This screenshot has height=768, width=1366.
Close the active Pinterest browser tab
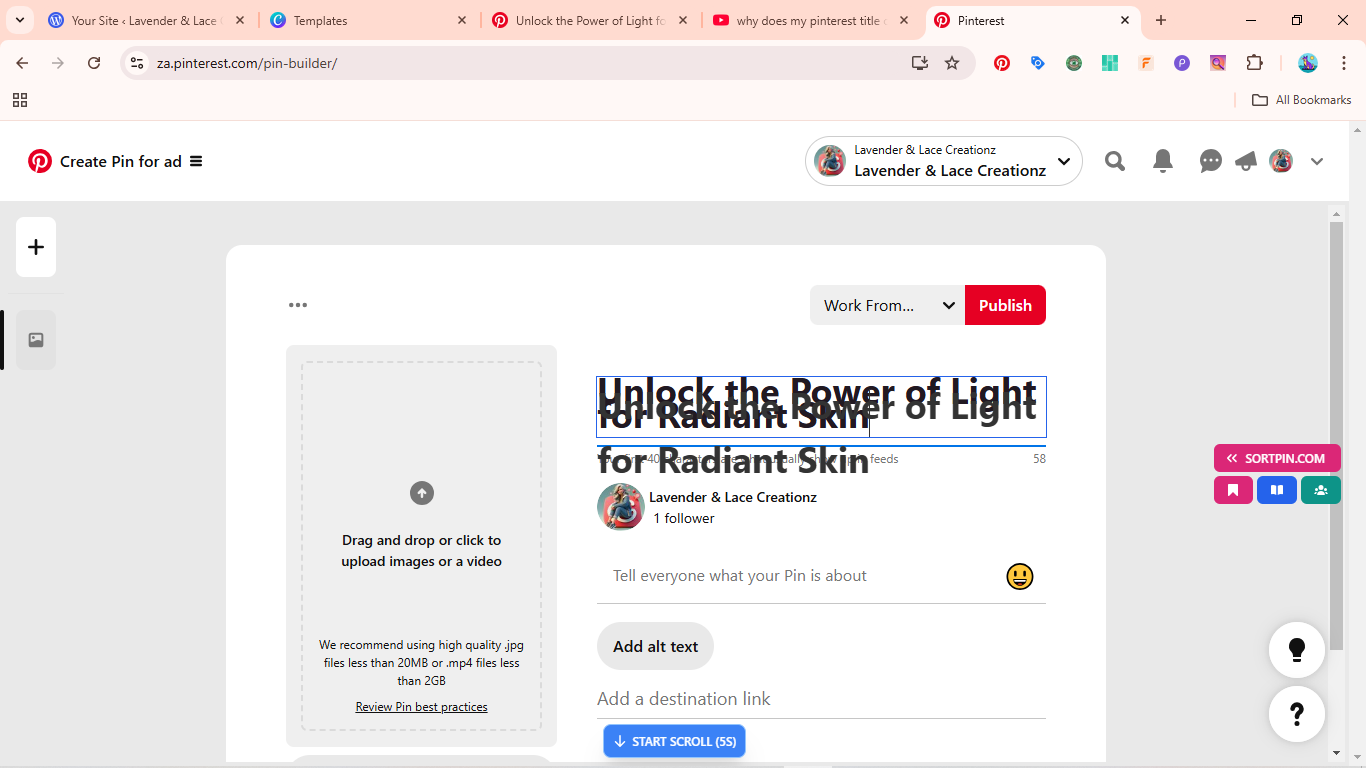(1125, 20)
